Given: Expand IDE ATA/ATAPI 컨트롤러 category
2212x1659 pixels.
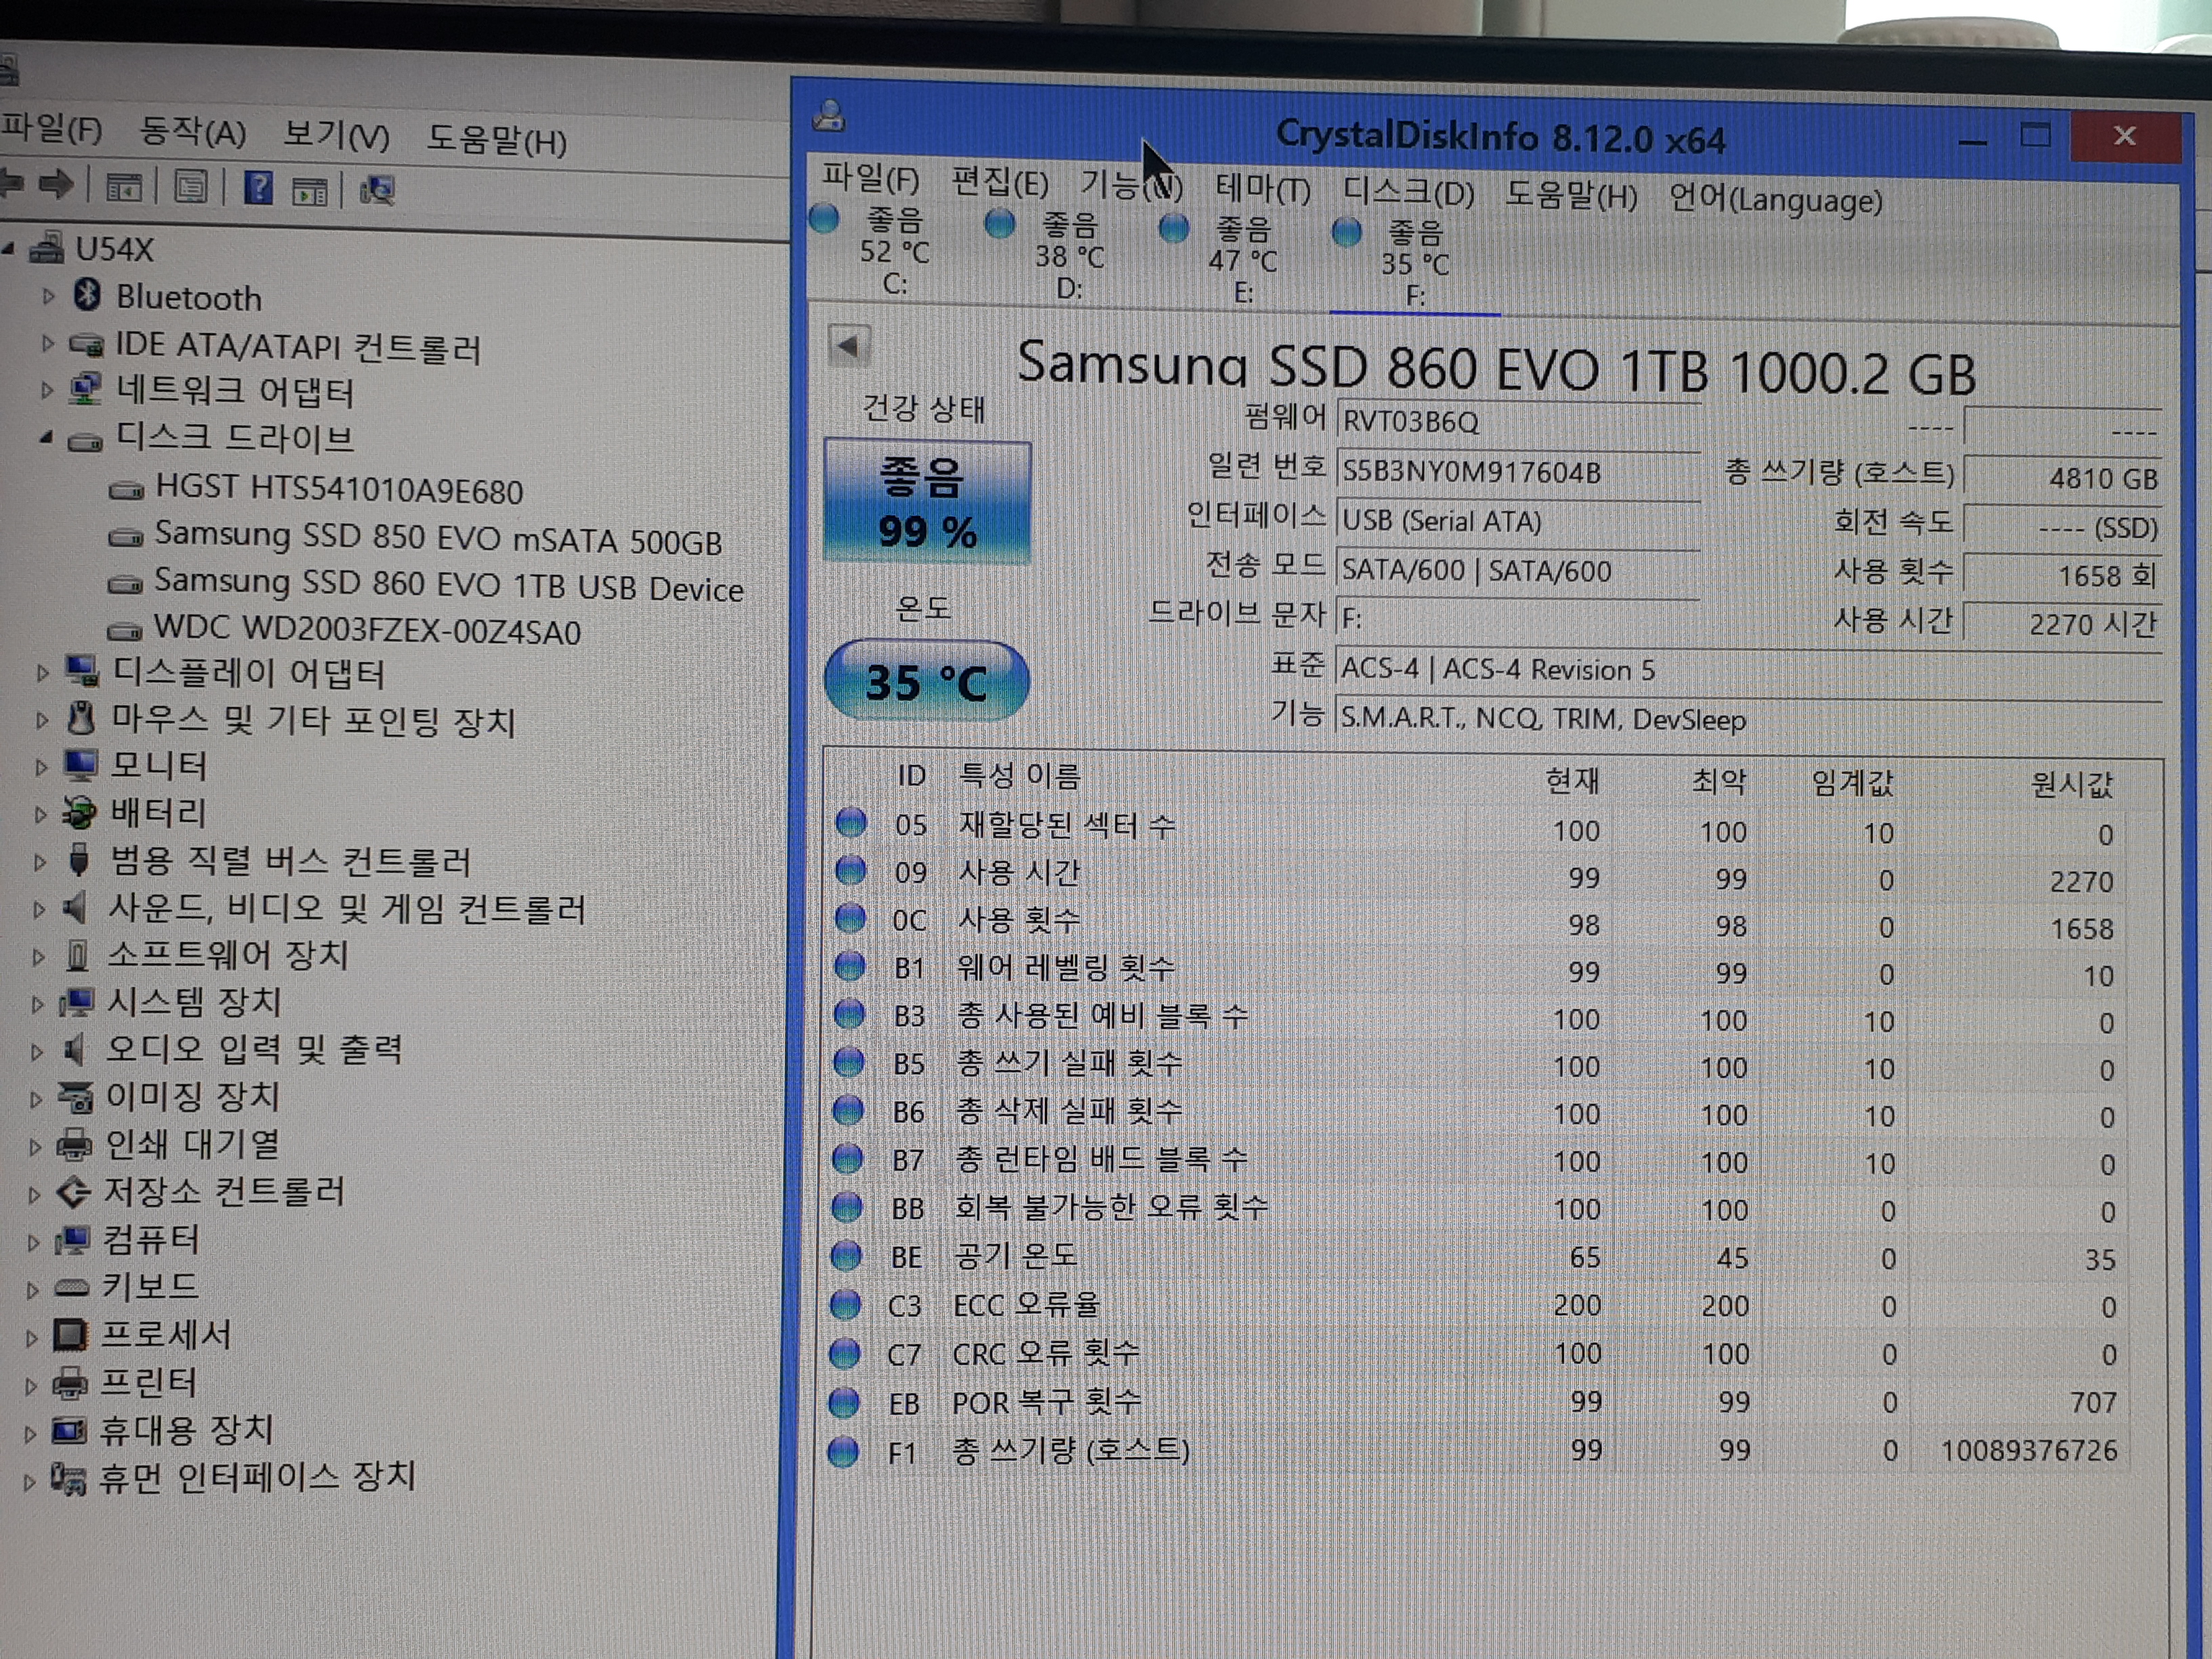Looking at the screenshot, I should click(47, 343).
